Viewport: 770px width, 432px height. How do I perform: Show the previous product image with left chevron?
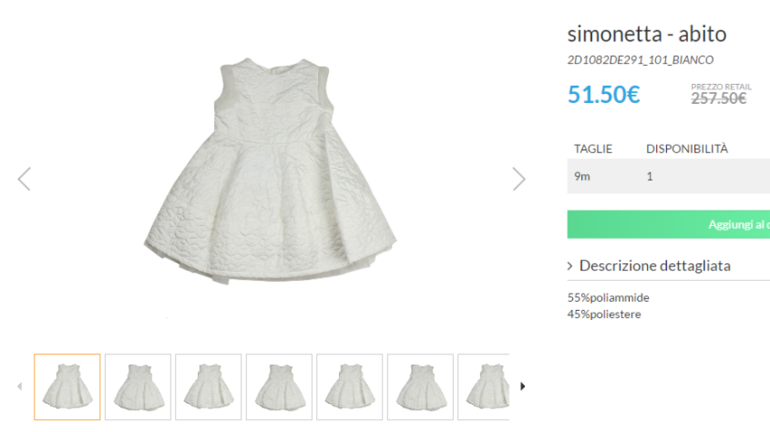point(24,179)
